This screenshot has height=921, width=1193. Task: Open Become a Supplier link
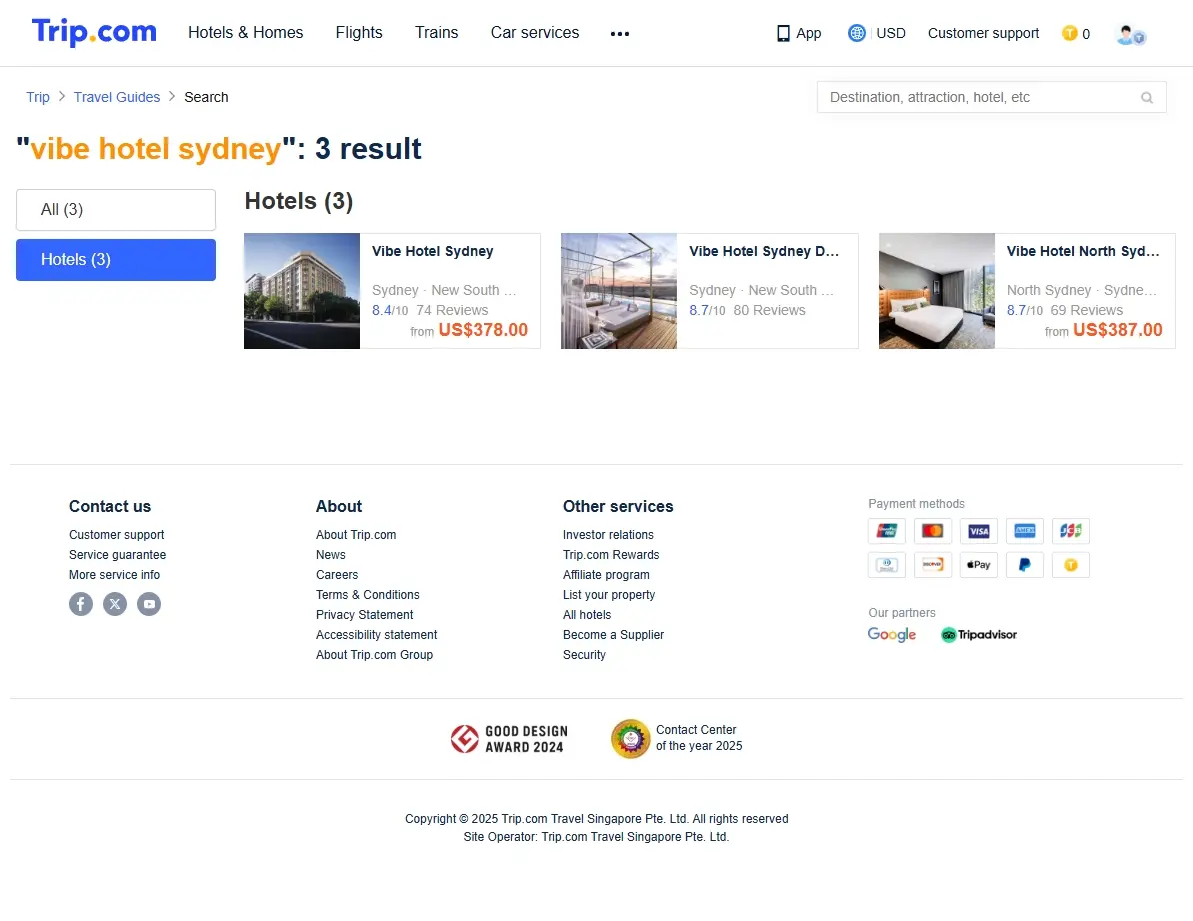(x=613, y=635)
